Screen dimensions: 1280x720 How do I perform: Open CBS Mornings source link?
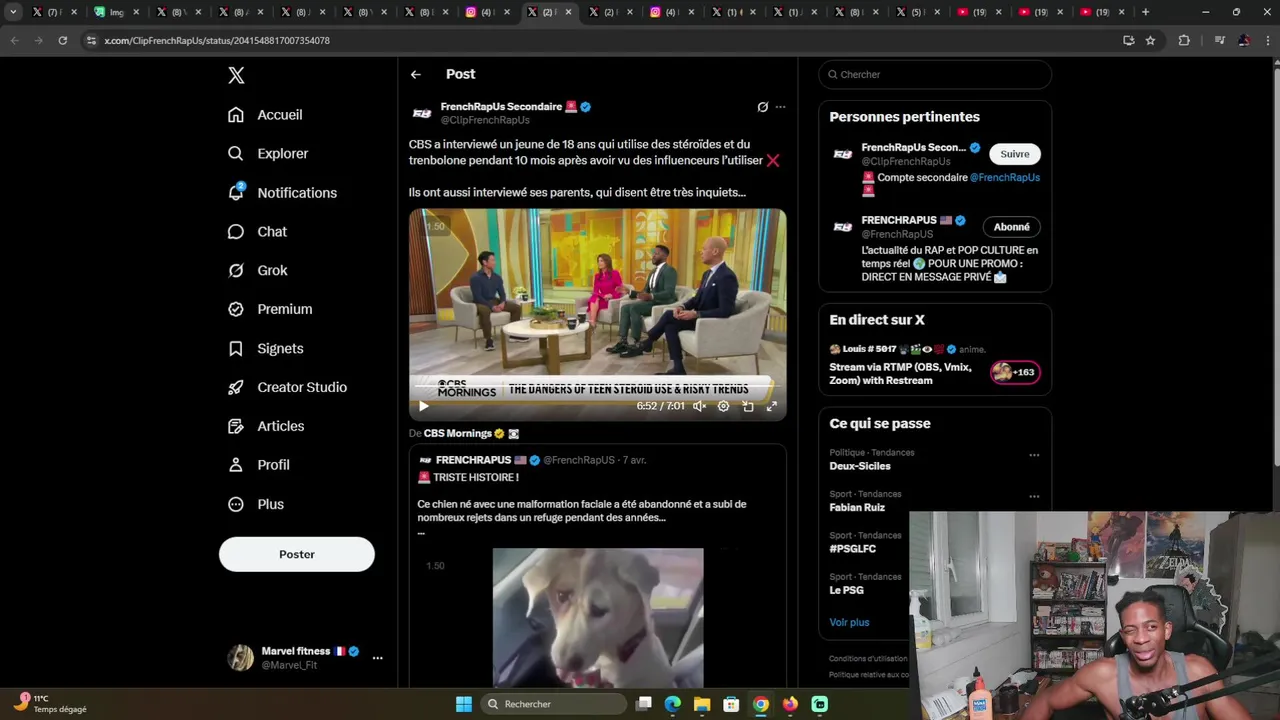pyautogui.click(x=457, y=434)
